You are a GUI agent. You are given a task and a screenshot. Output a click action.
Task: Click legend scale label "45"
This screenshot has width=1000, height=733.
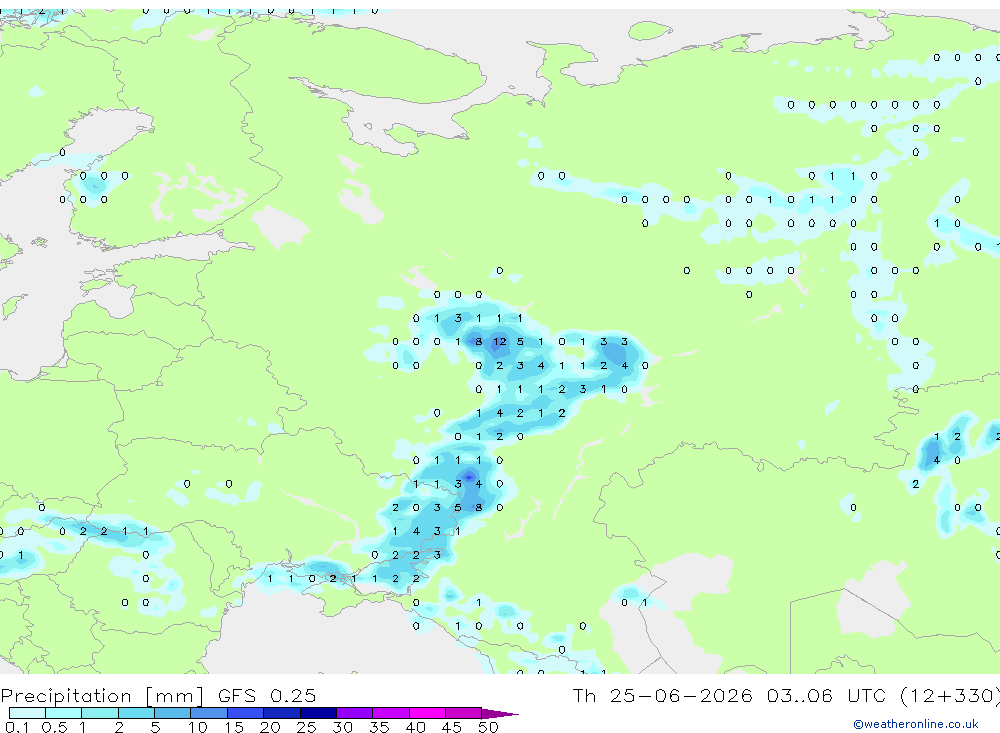click(x=452, y=727)
